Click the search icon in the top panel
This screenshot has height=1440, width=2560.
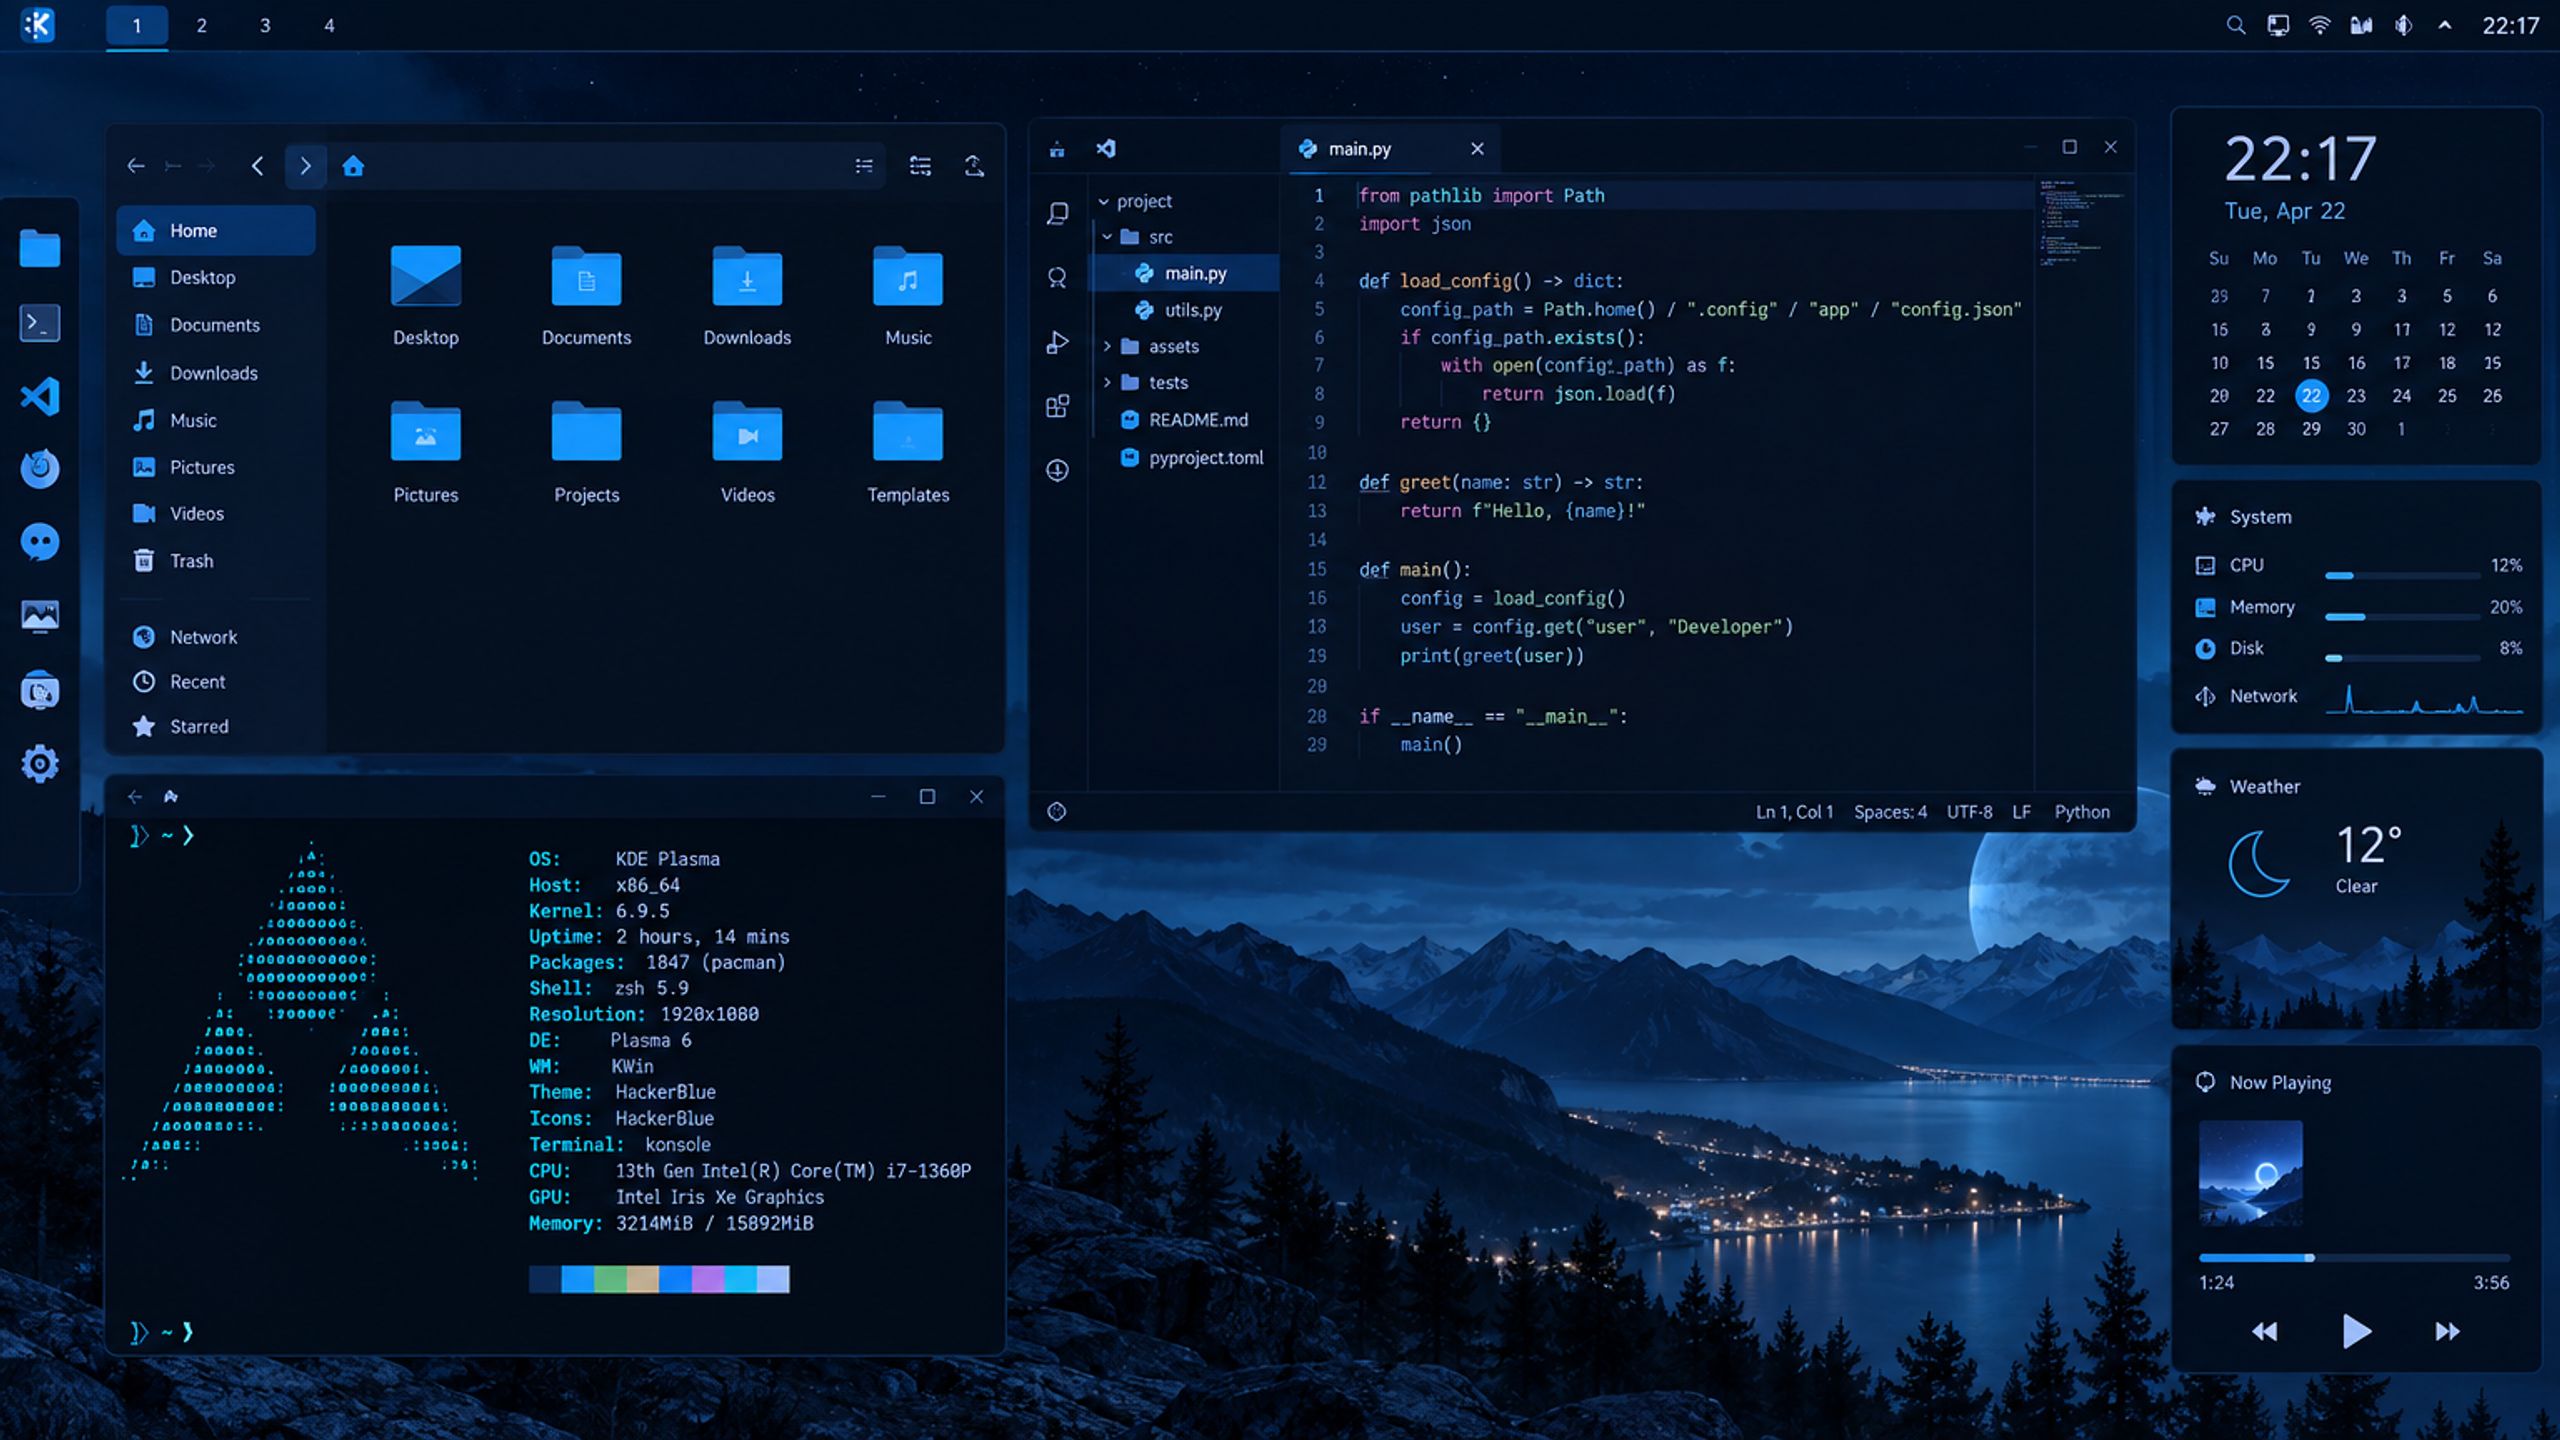tap(2236, 26)
